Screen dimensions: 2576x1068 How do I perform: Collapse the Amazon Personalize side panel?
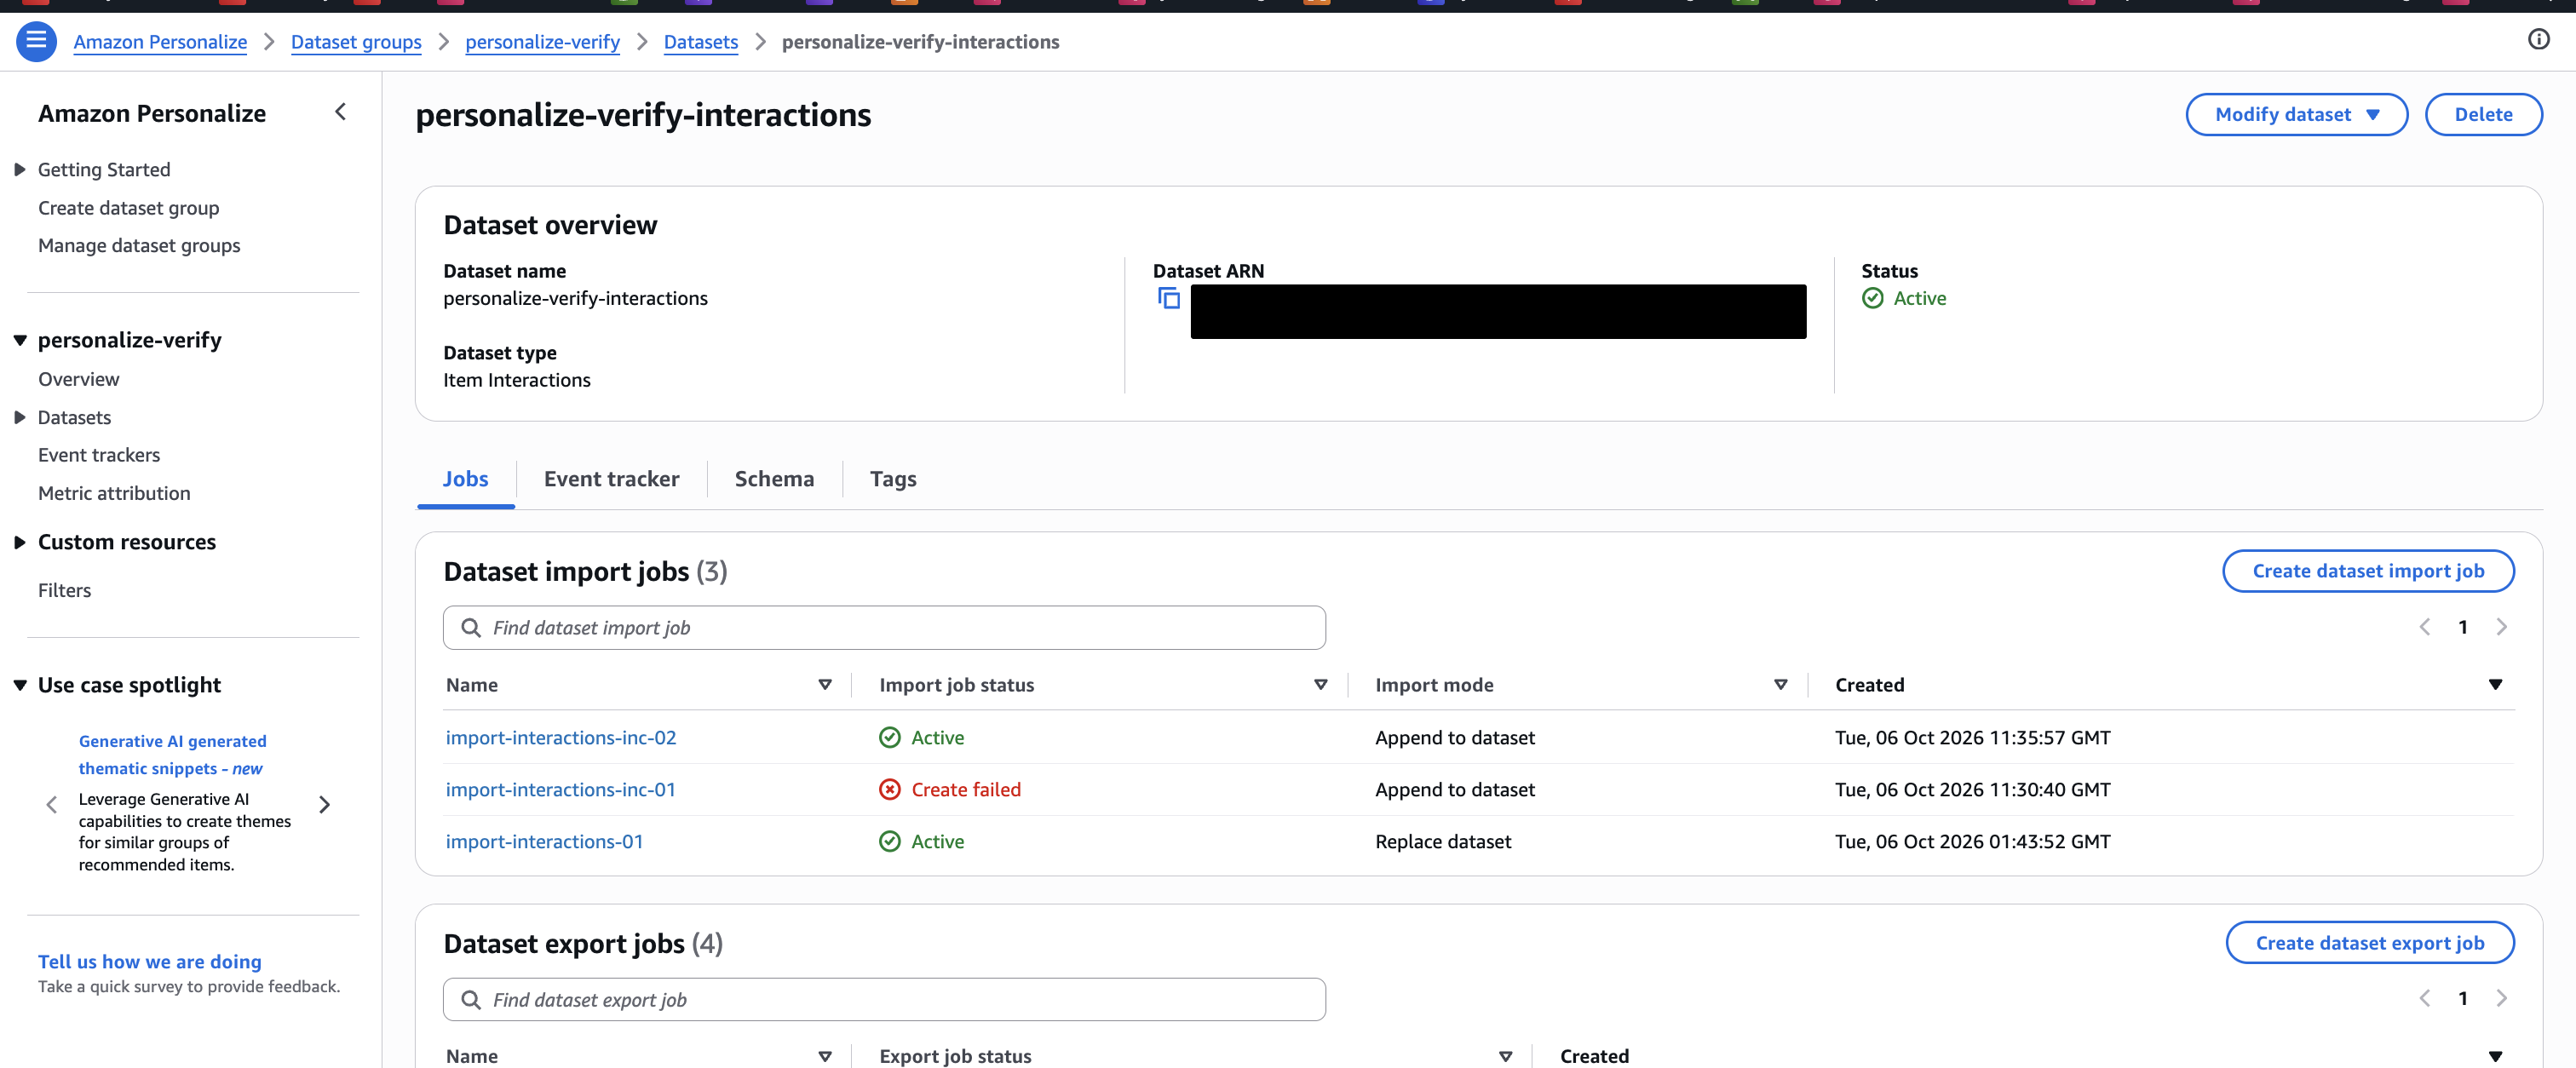(x=340, y=112)
